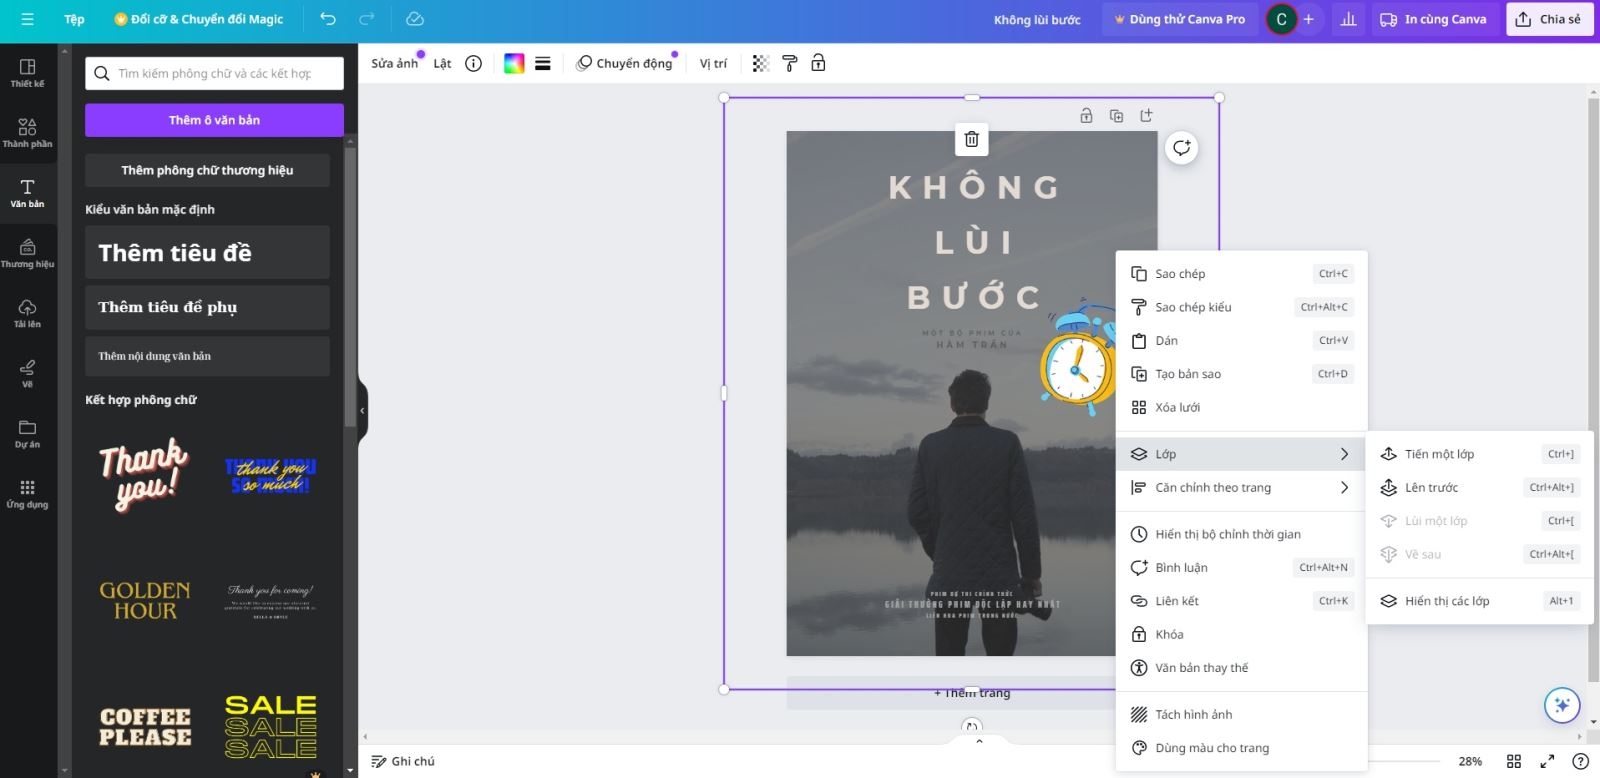
Task: Click the copy style paint roller icon
Action: [x=789, y=63]
